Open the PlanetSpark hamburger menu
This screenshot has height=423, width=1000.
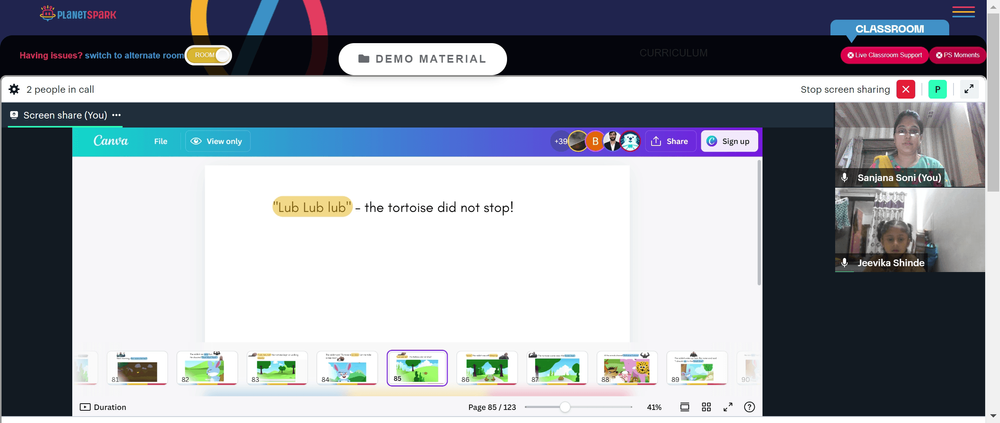point(963,12)
